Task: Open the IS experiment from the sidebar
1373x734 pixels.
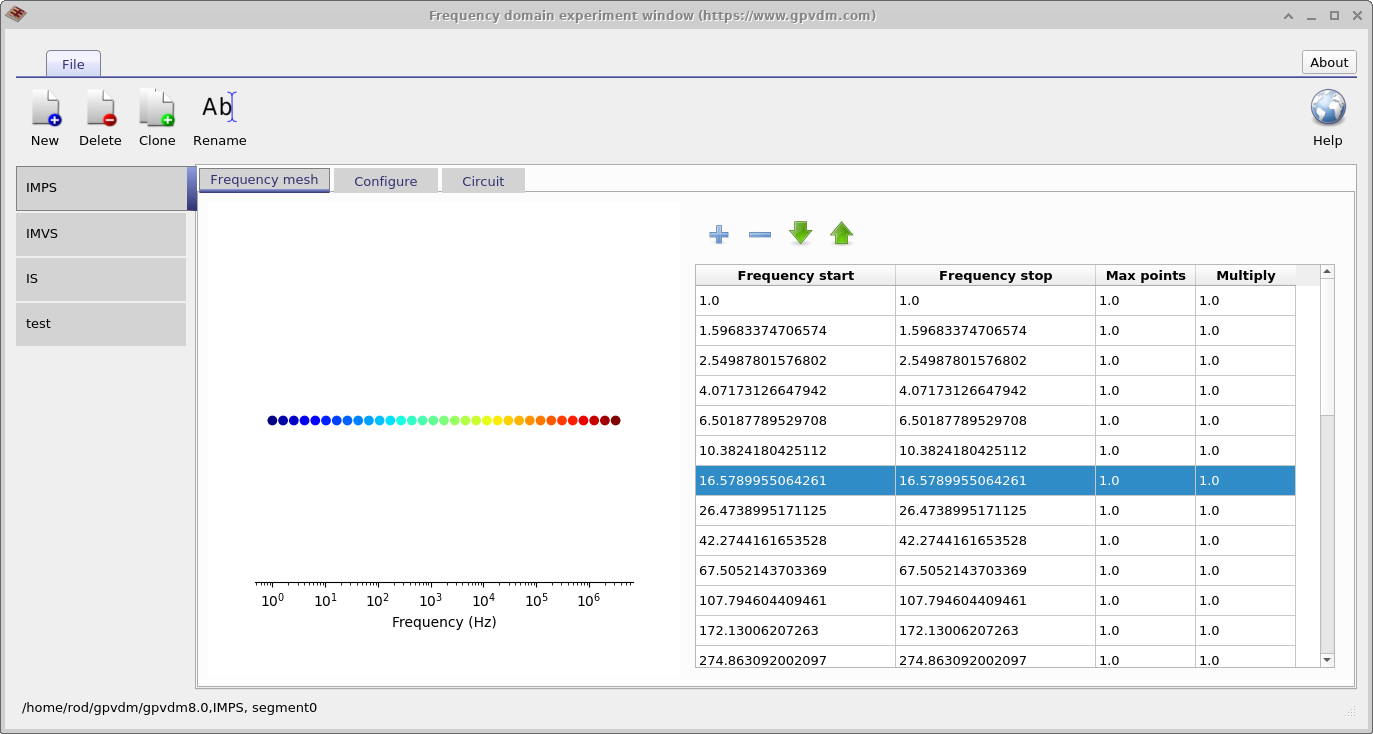Action: [x=100, y=278]
